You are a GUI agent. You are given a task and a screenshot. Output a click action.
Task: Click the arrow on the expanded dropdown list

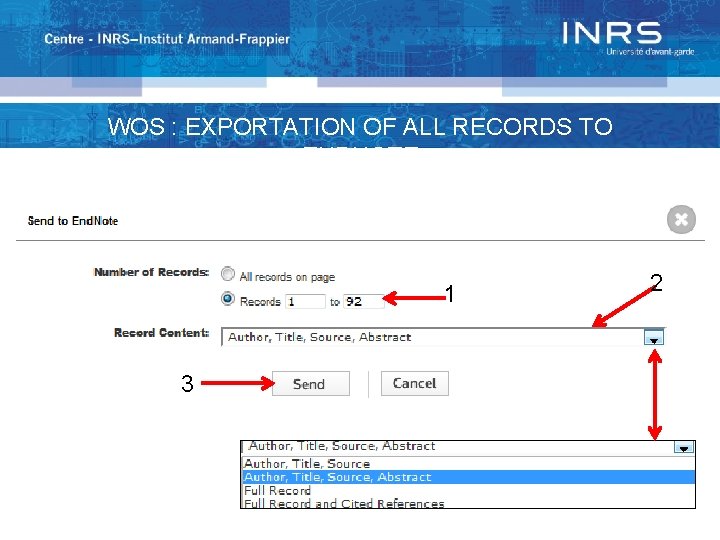coord(684,447)
